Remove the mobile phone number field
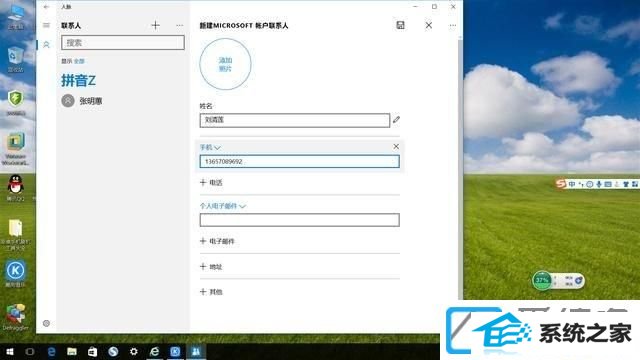 pyautogui.click(x=396, y=146)
